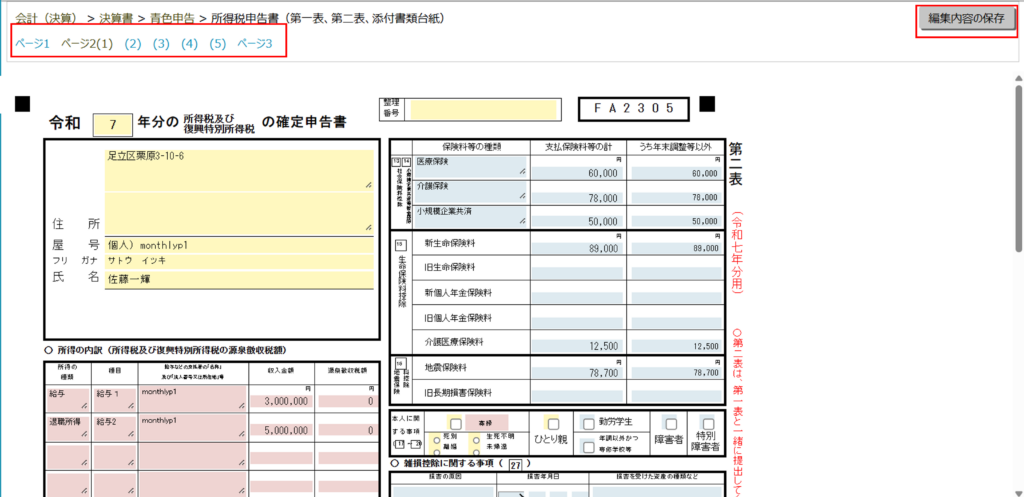Image resolution: width=1024 pixels, height=497 pixels.
Task: Check the ひとり親 checkbox
Action: tap(551, 424)
